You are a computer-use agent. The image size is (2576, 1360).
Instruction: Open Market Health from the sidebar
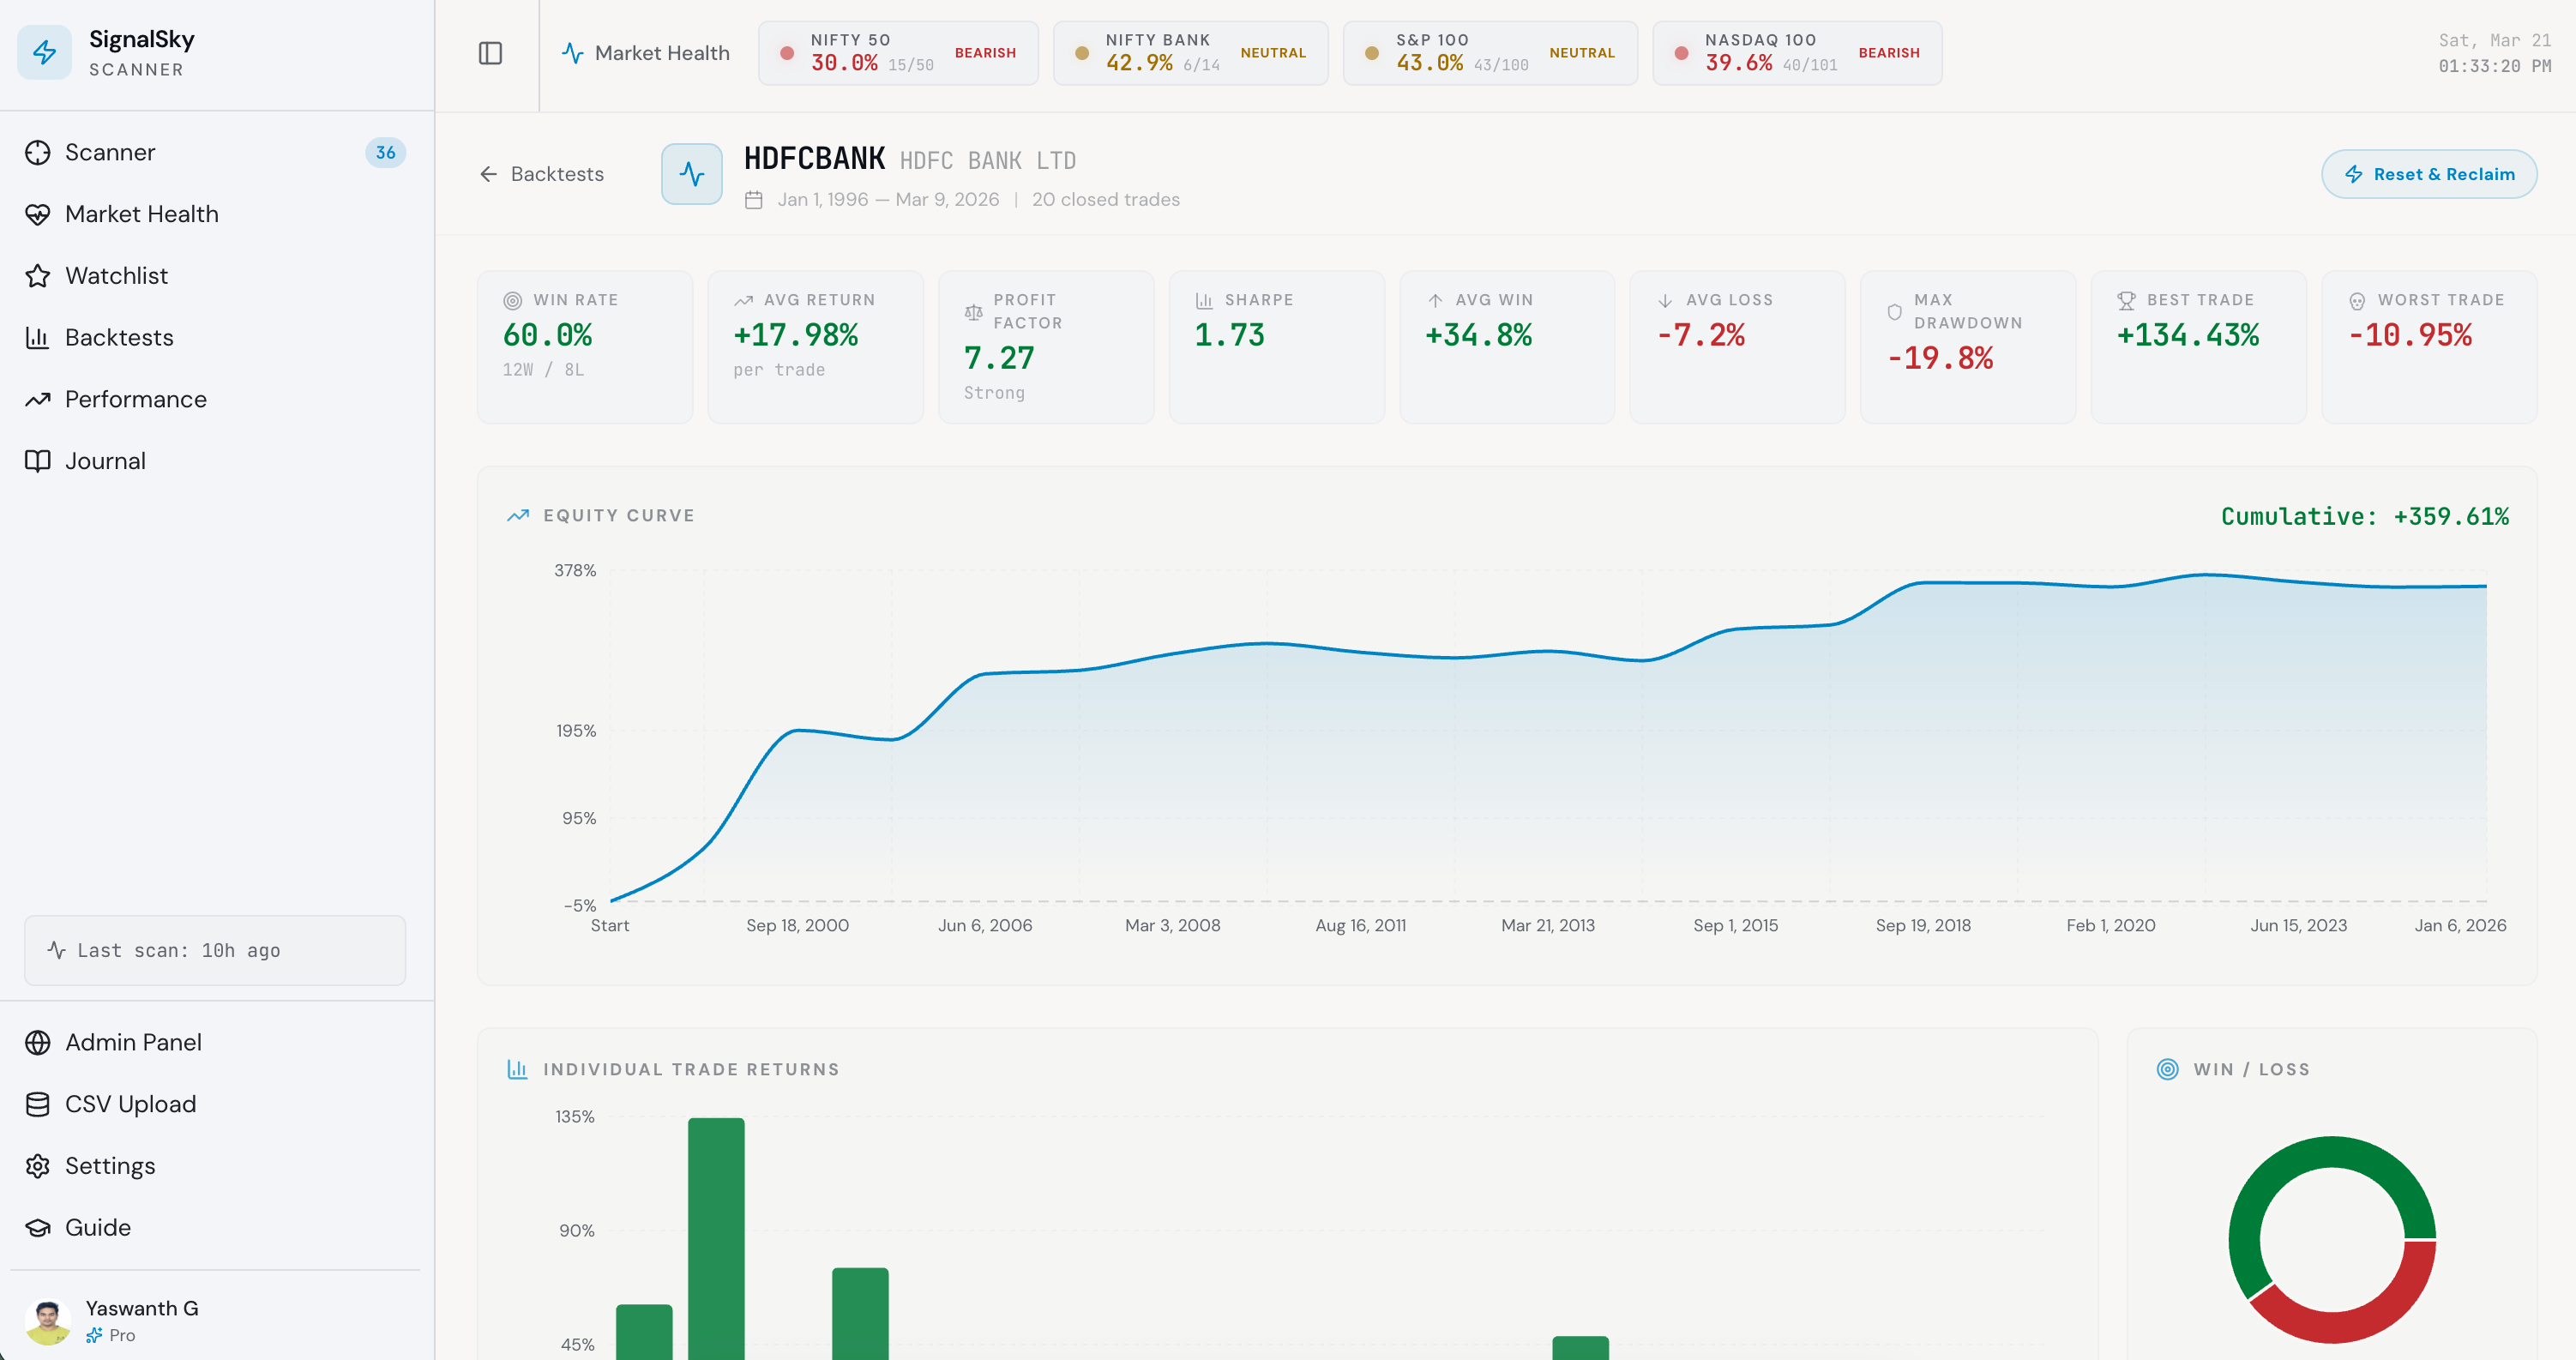[215, 214]
